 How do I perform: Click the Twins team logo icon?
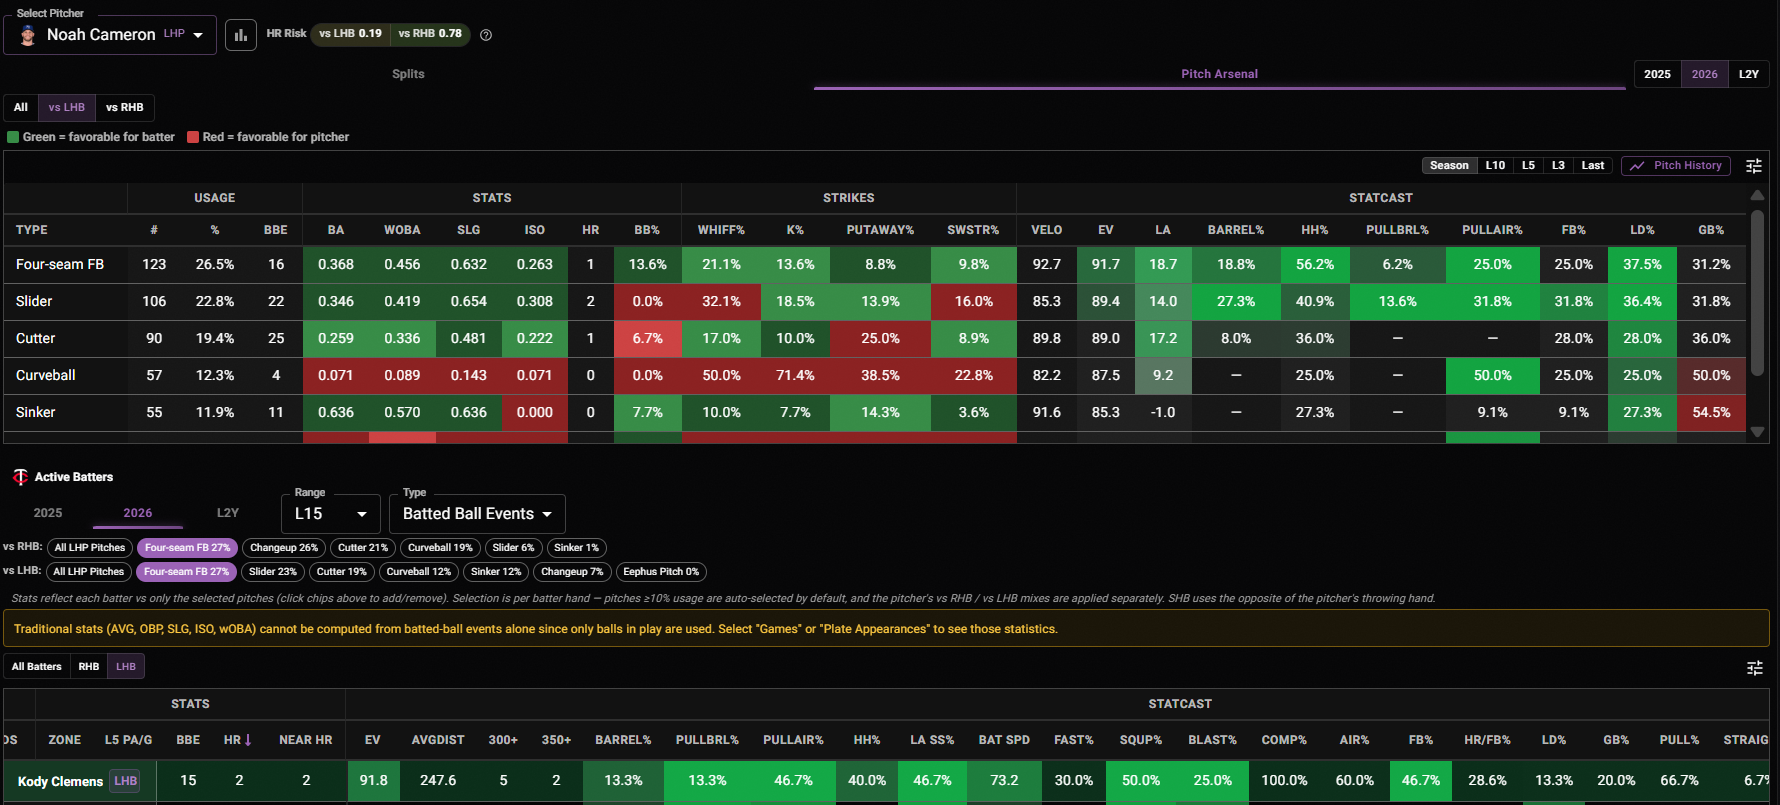click(x=20, y=477)
